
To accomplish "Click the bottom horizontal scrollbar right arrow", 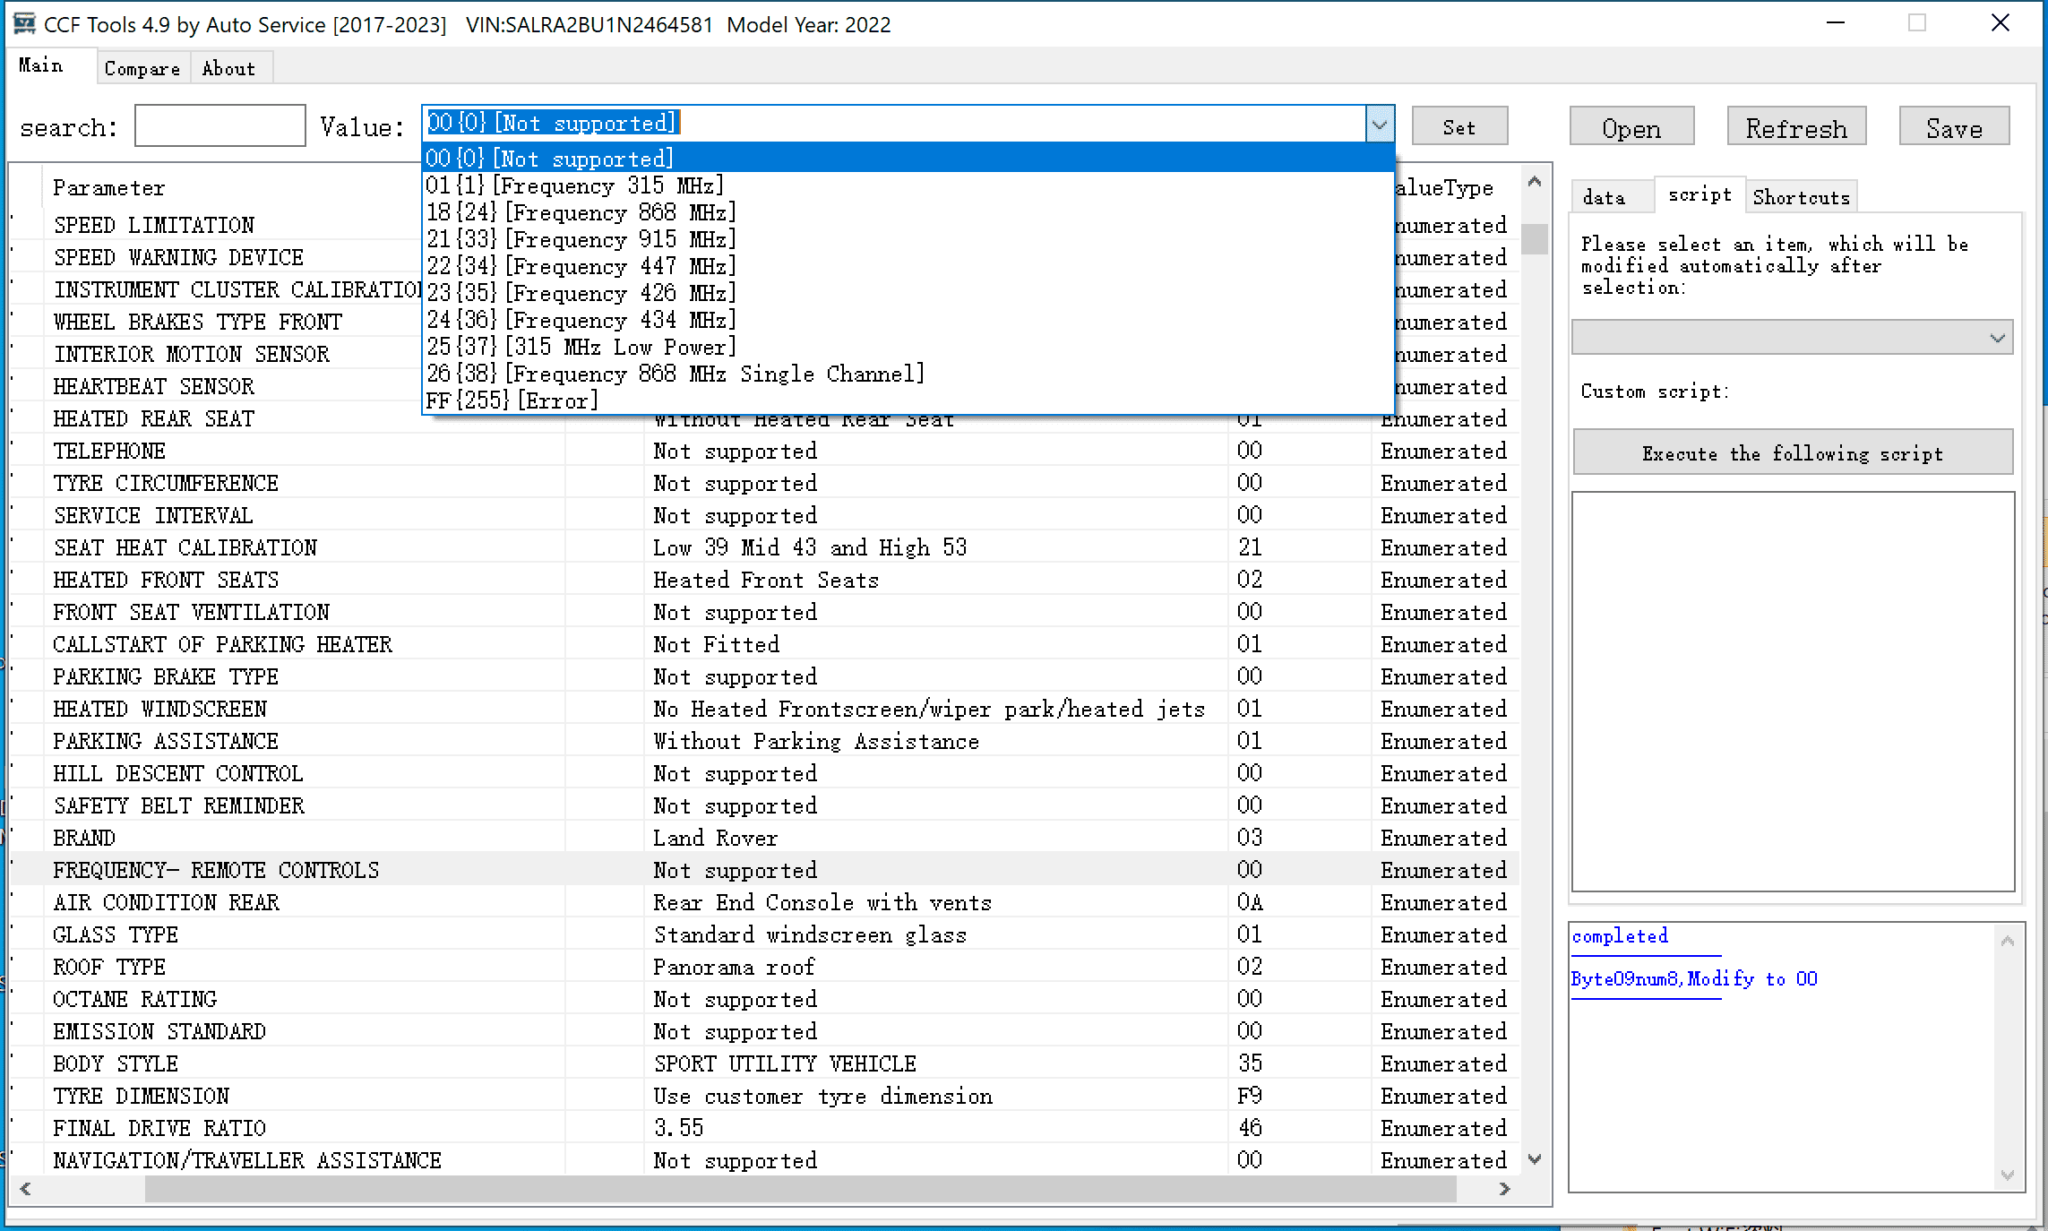I will (x=1504, y=1189).
